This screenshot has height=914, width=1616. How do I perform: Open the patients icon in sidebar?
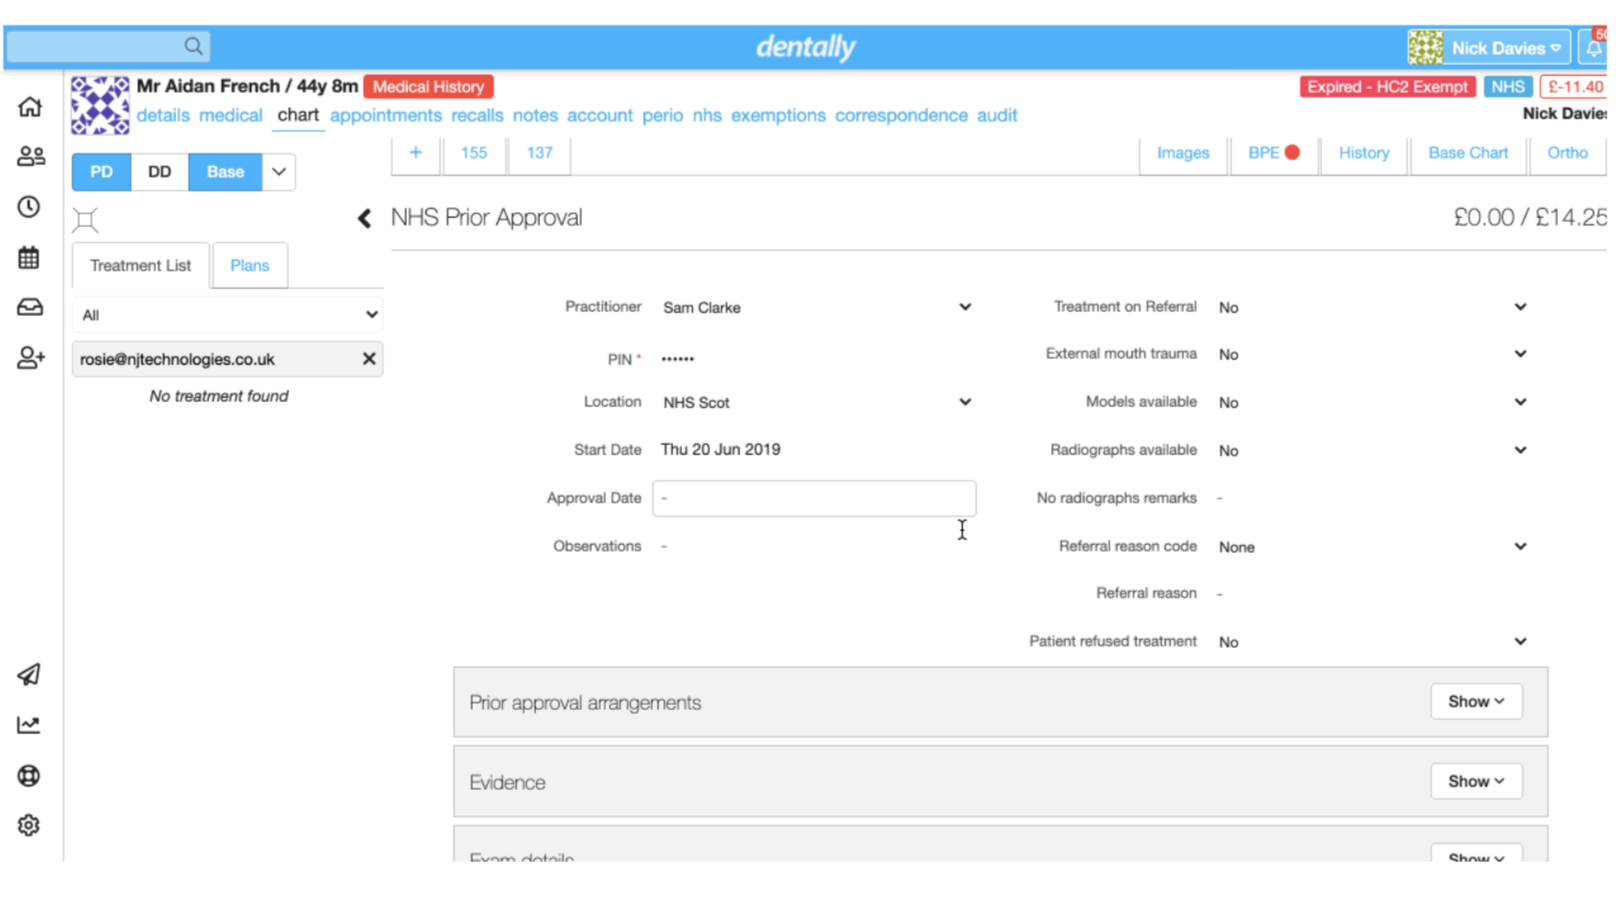click(x=30, y=156)
